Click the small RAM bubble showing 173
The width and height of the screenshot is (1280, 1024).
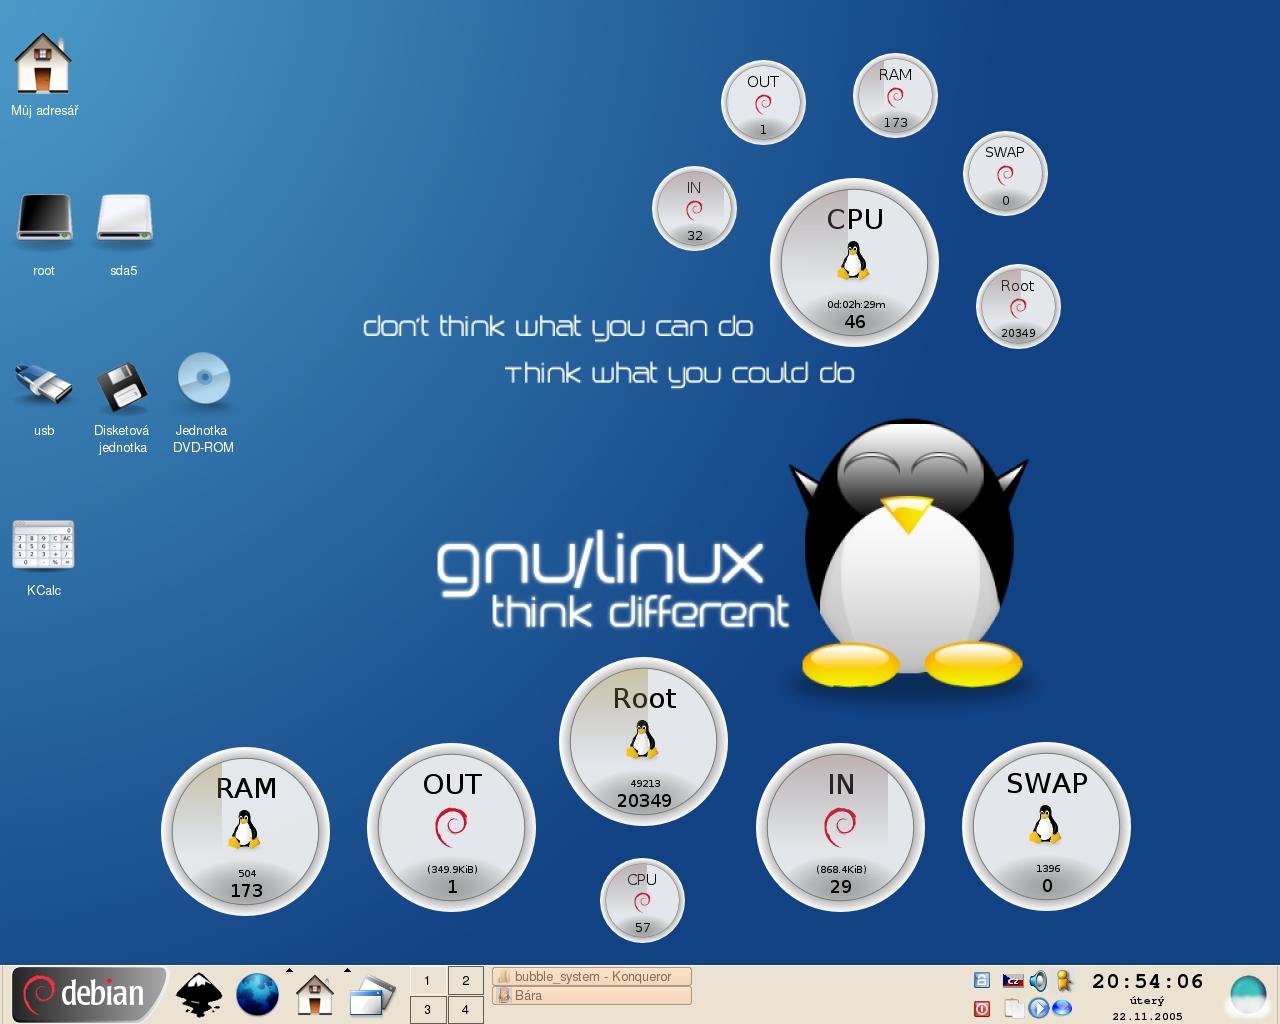(895, 96)
